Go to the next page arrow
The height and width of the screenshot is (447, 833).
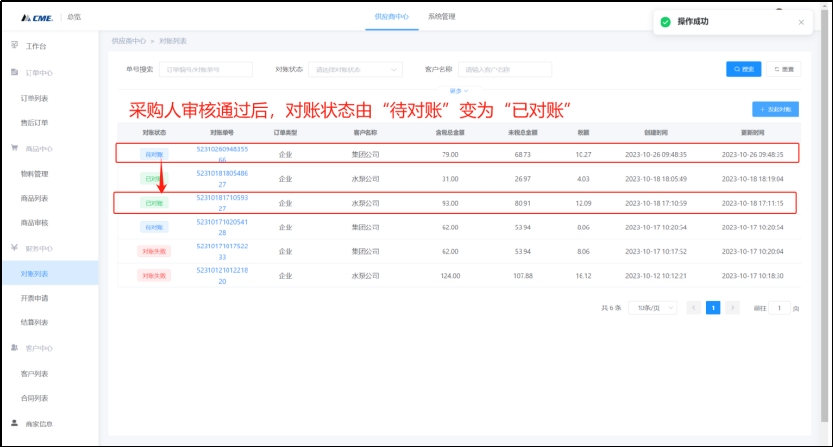click(x=732, y=308)
